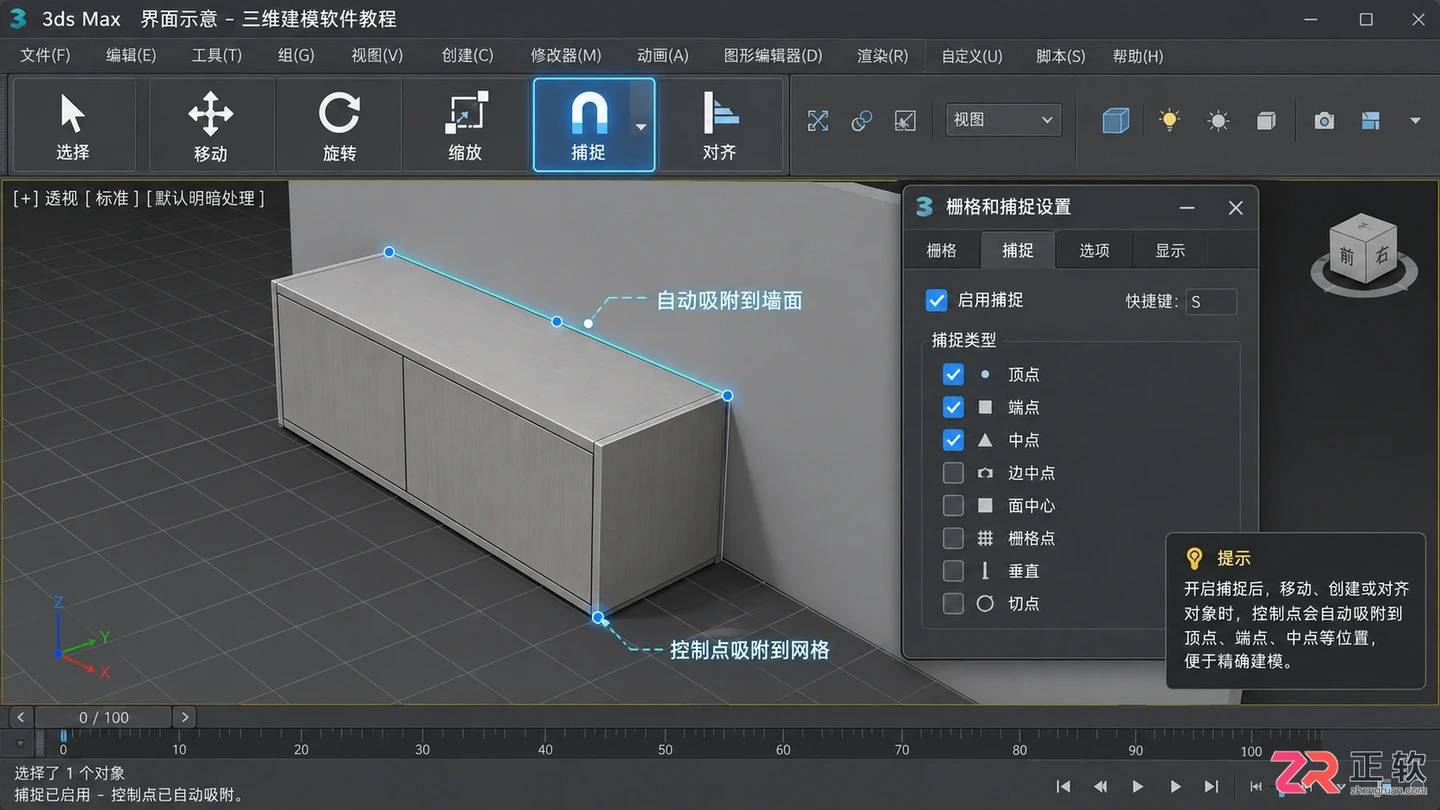Click the render frame window icon
Screen dimensions: 1440x810
pyautogui.click(x=1370, y=121)
